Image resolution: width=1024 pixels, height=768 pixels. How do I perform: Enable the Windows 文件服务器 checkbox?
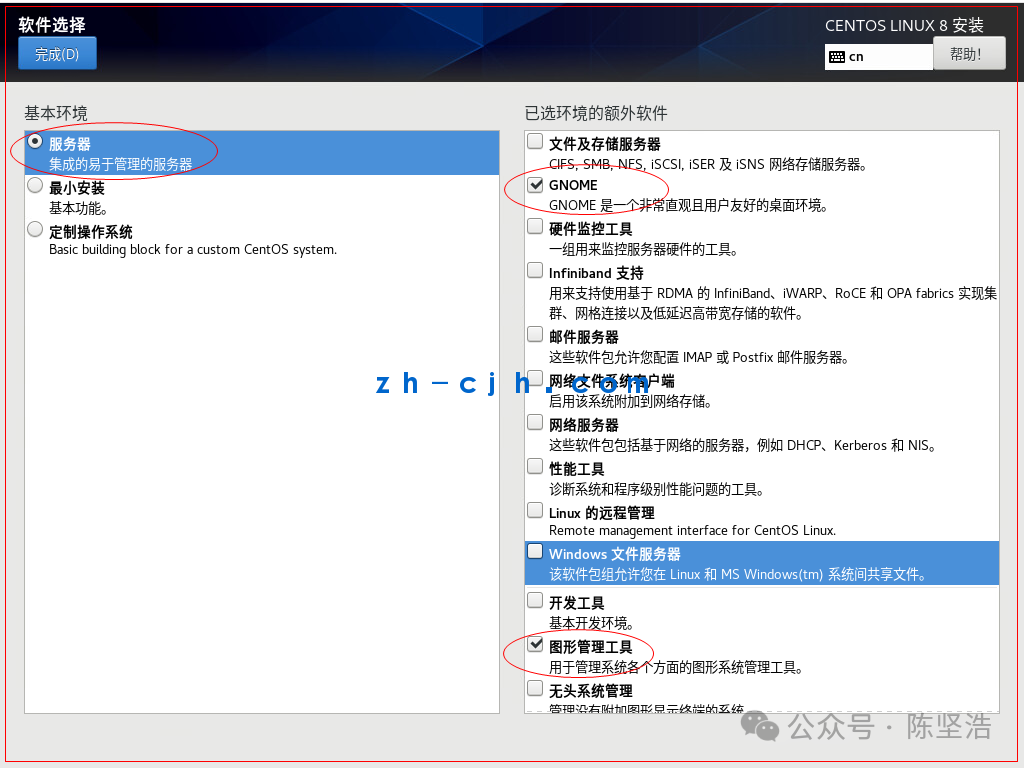click(535, 551)
